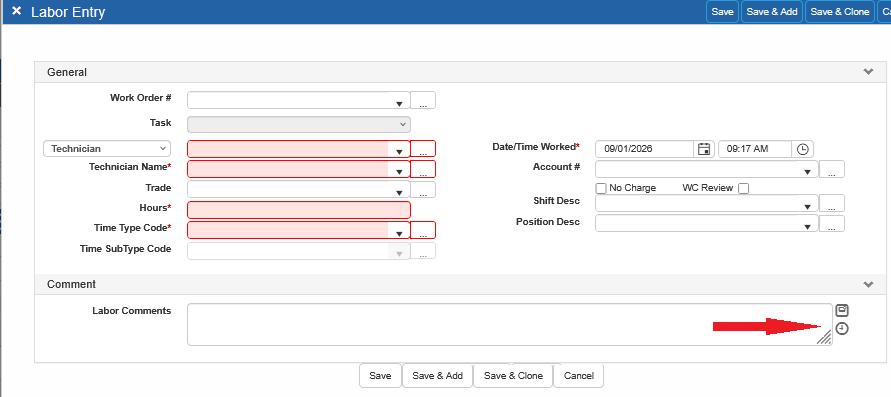The image size is (891, 397).
Task: Enable the No Charge checkbox
Action: coord(601,188)
